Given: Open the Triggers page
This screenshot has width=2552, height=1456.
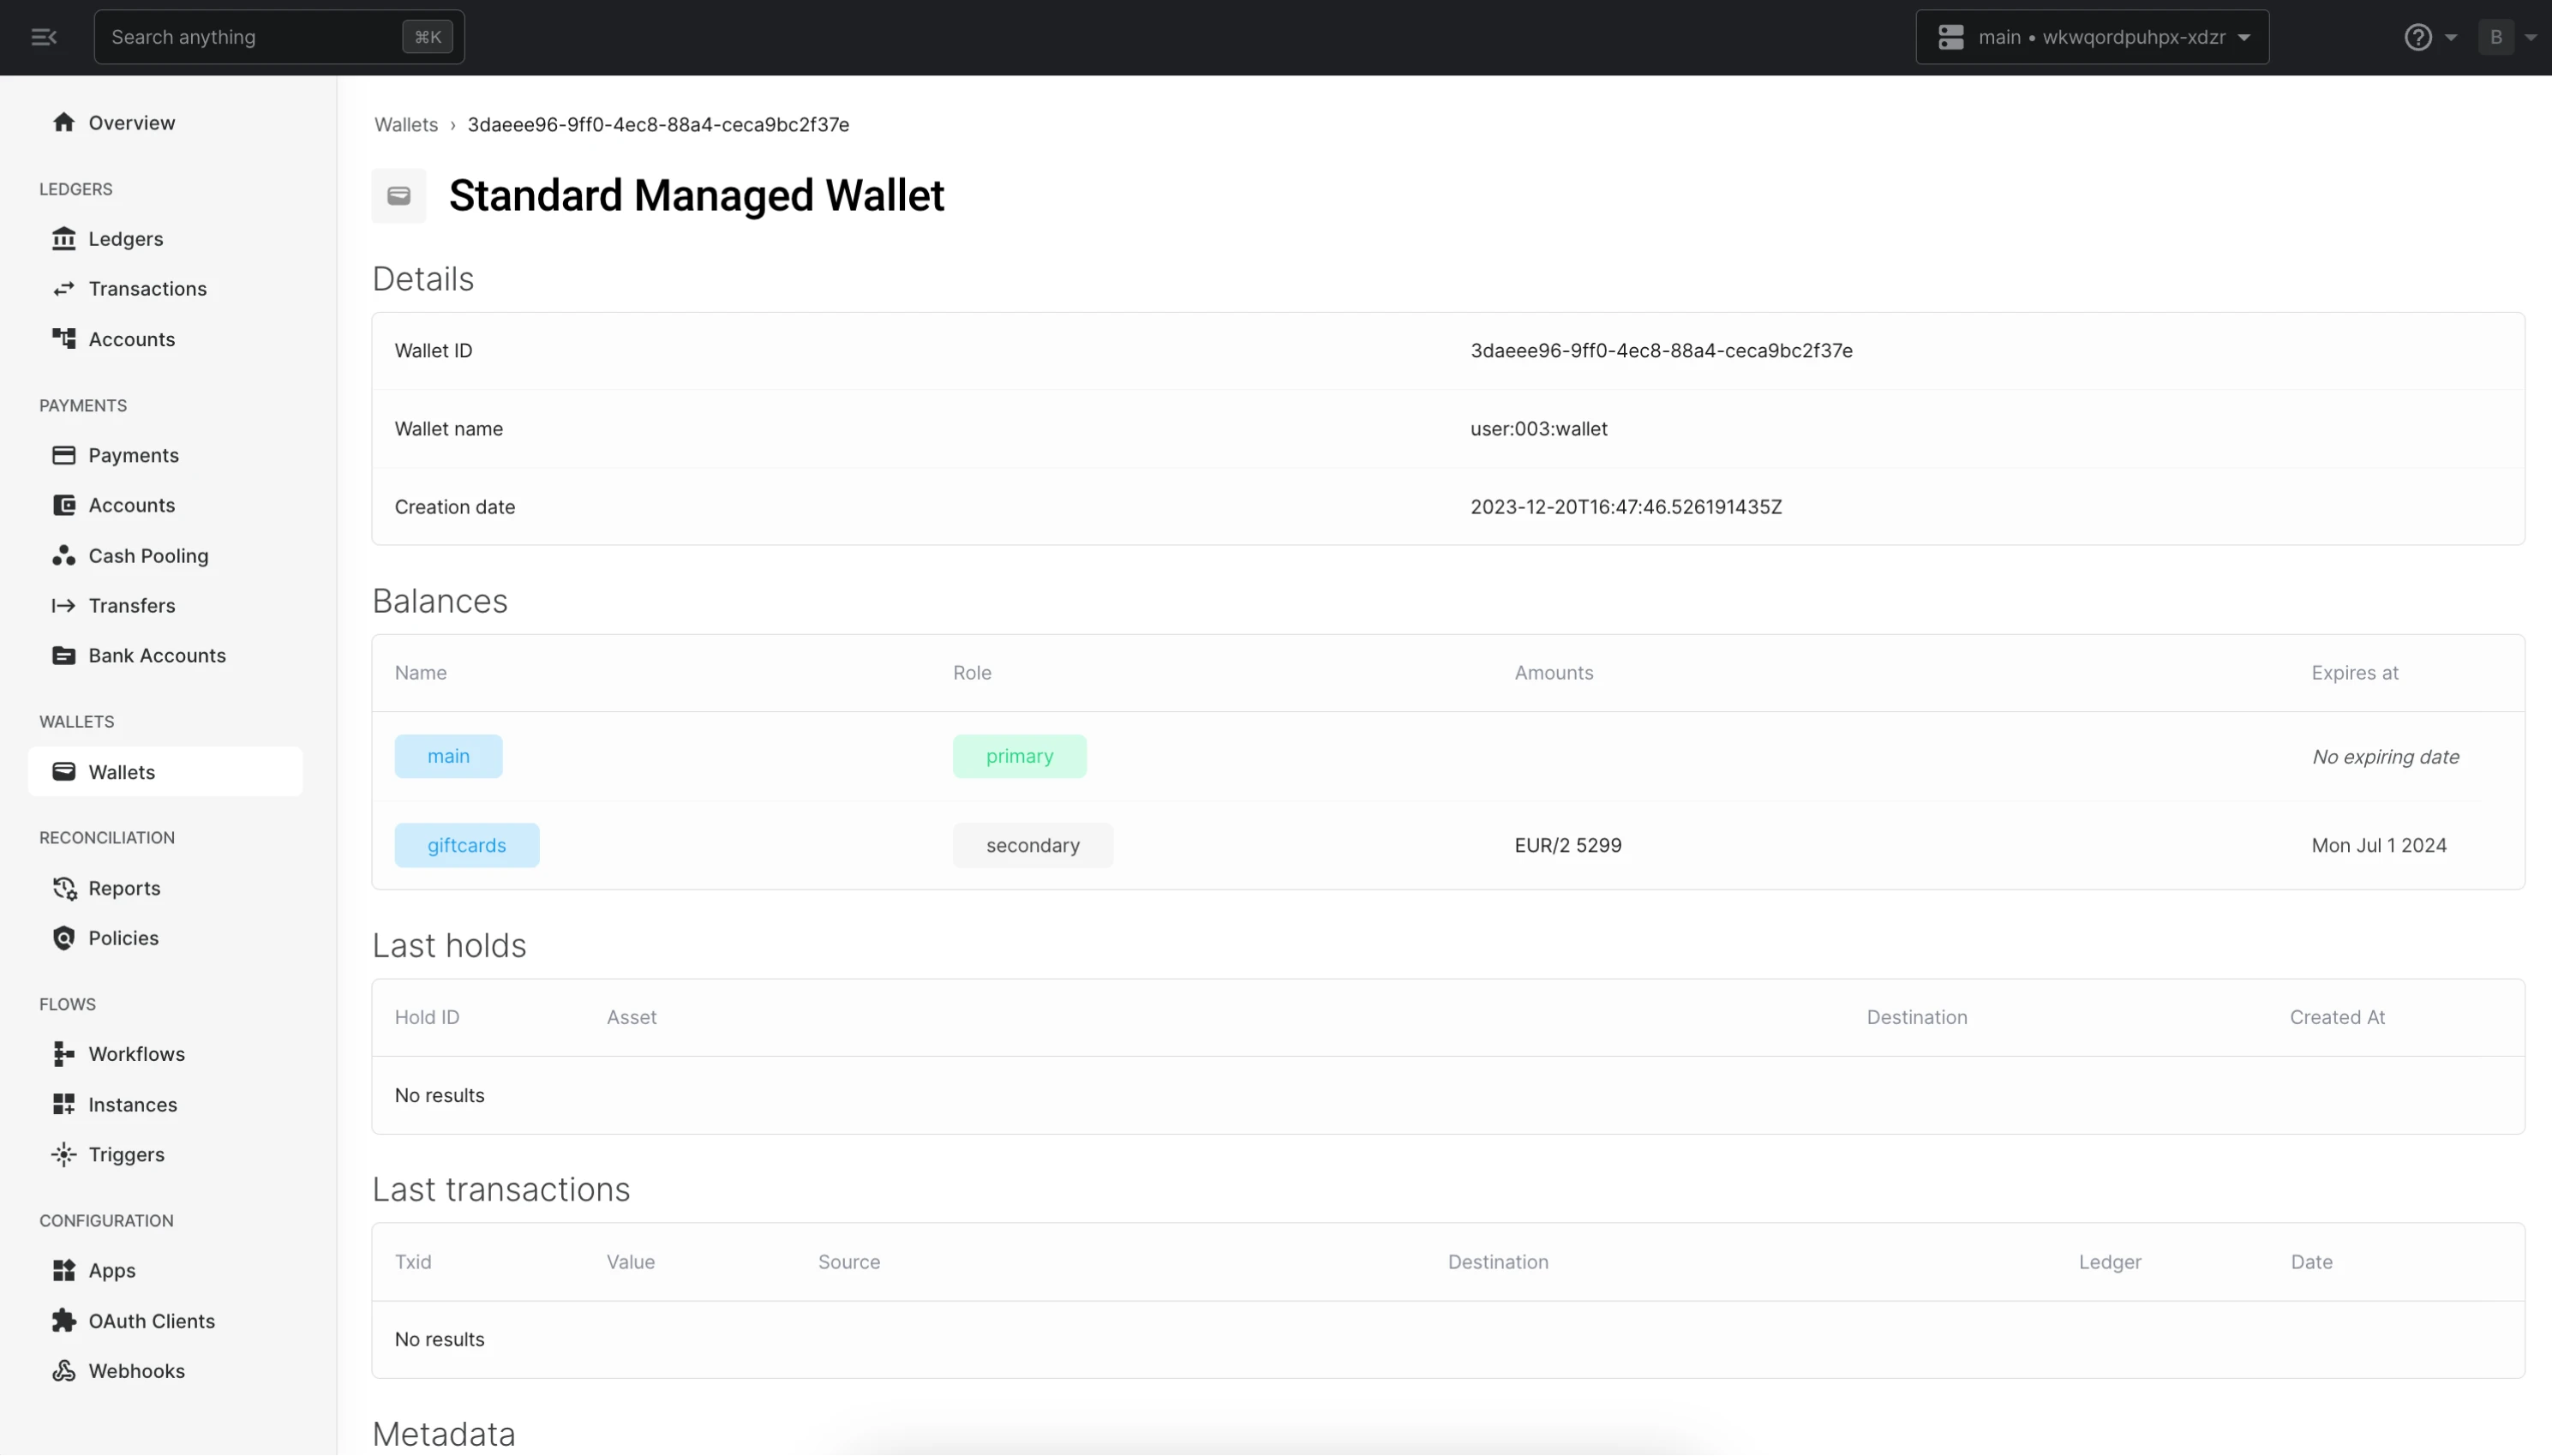Looking at the screenshot, I should click(x=126, y=1154).
